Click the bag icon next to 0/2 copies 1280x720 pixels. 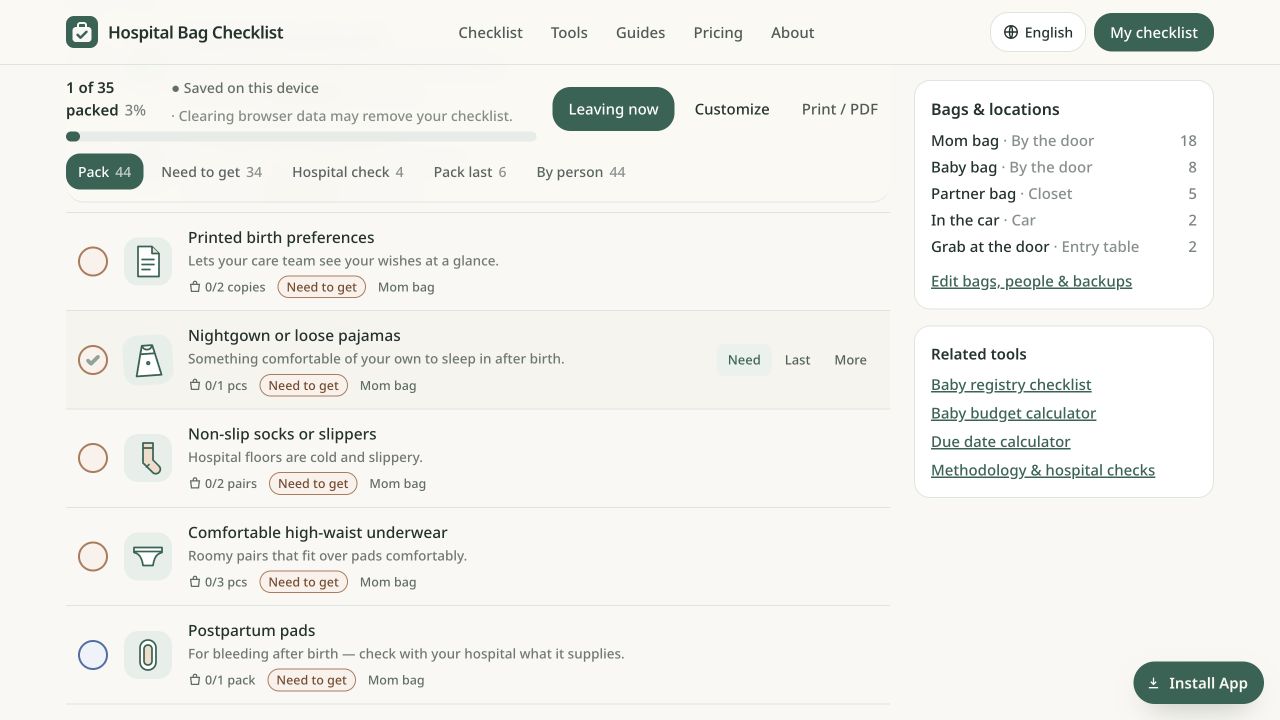[x=195, y=287]
